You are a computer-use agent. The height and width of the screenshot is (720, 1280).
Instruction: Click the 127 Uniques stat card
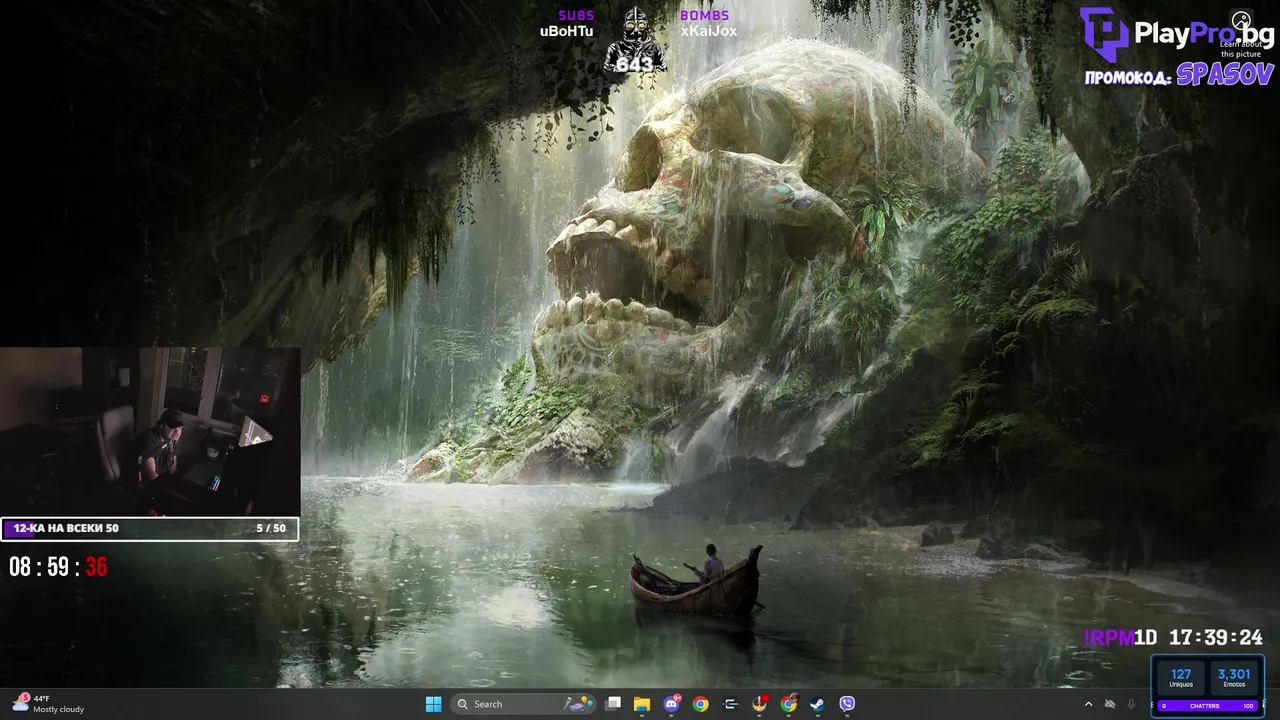[x=1181, y=678]
